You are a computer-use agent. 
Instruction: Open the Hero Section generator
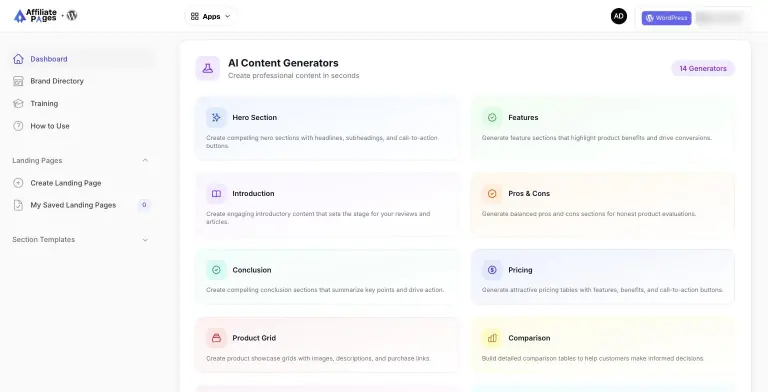[327, 128]
